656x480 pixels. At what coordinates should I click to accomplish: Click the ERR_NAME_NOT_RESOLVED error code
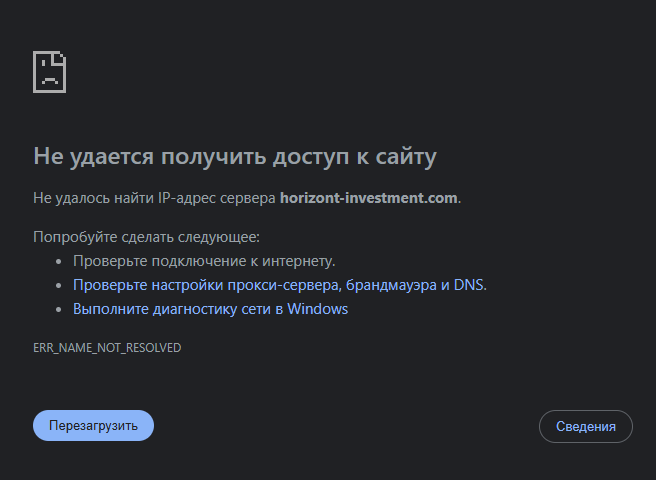tap(107, 347)
